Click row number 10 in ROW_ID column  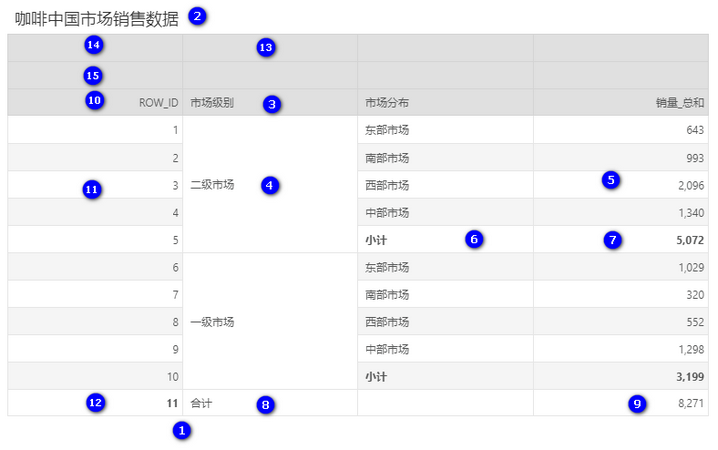(x=173, y=377)
